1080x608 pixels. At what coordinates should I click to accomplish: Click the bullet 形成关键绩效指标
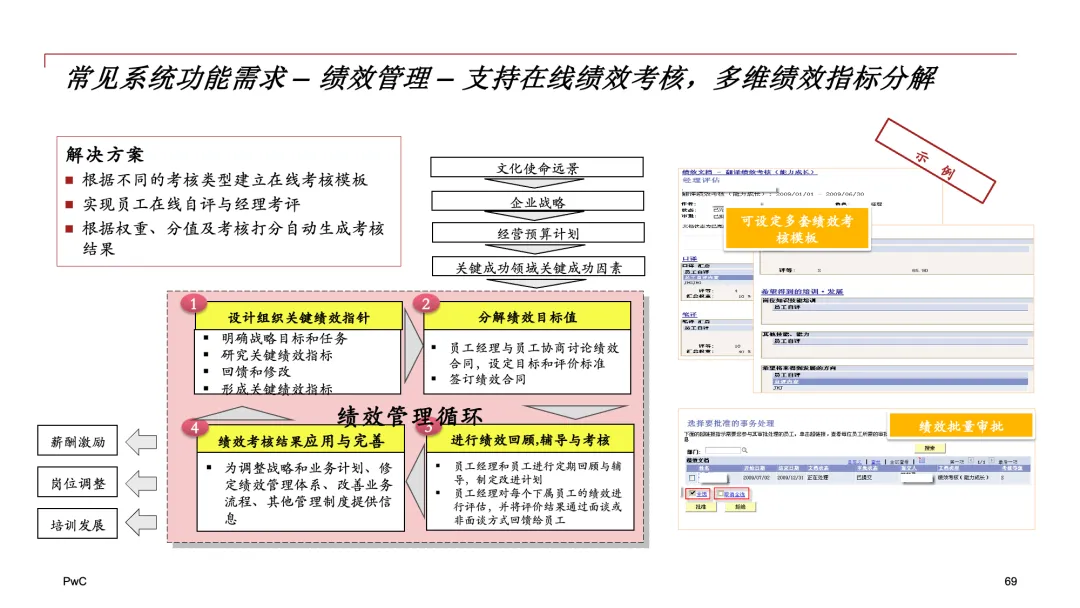(x=276, y=388)
